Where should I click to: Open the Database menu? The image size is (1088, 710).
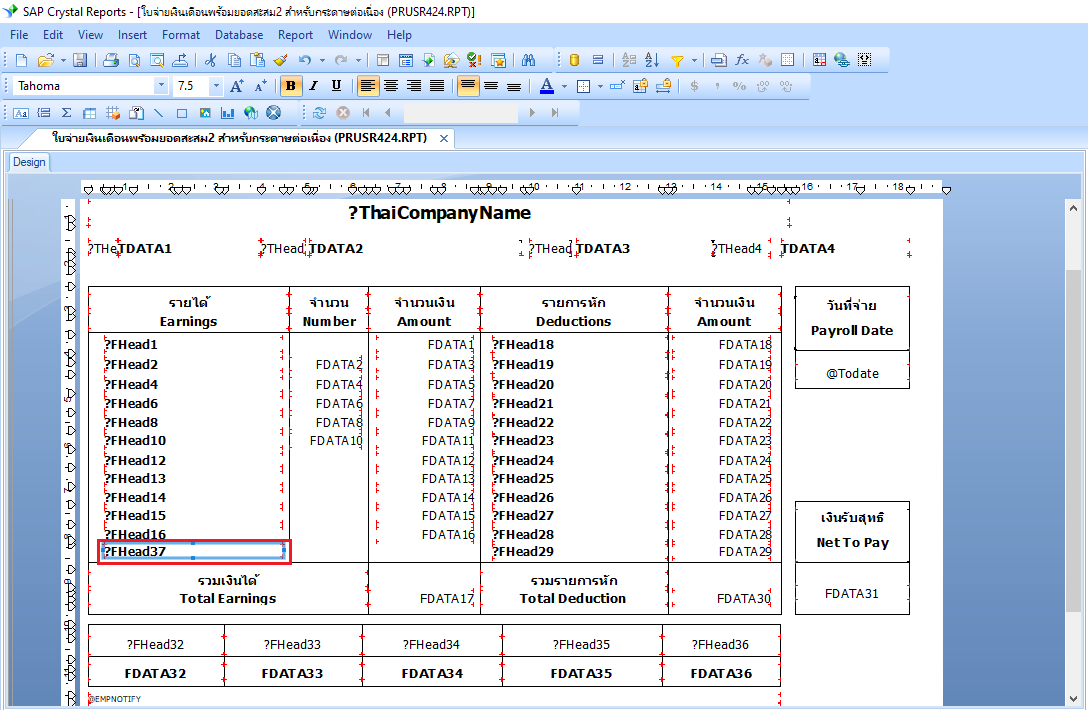pos(239,34)
